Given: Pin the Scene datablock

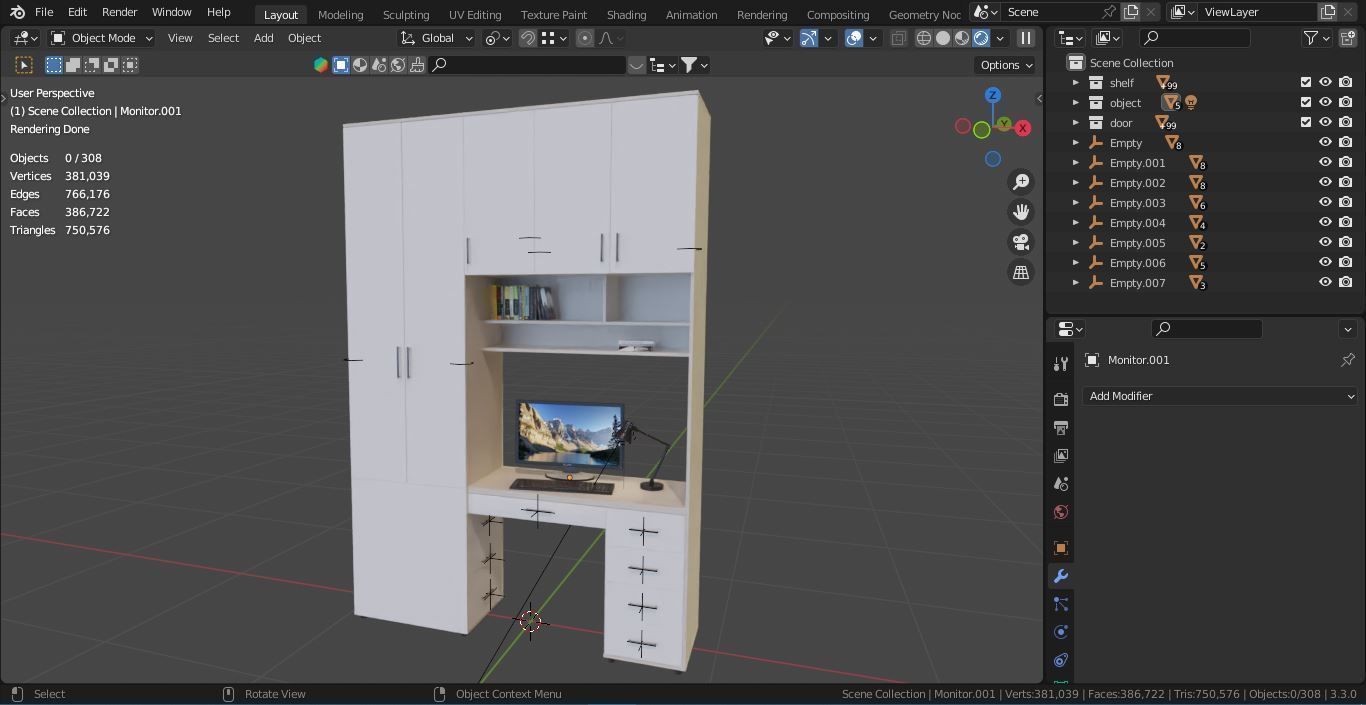Looking at the screenshot, I should tap(1108, 12).
